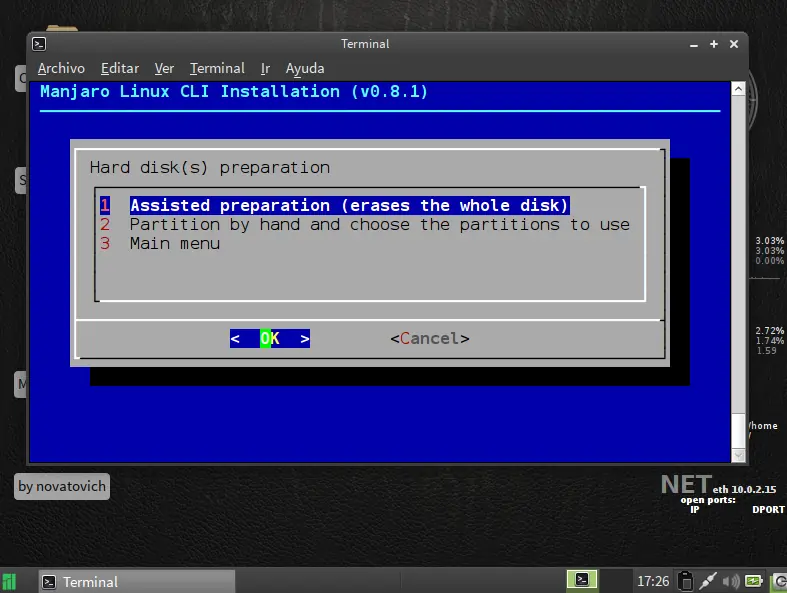The height and width of the screenshot is (593, 787).
Task: Maximize the Terminal window
Action: pyautogui.click(x=714, y=44)
